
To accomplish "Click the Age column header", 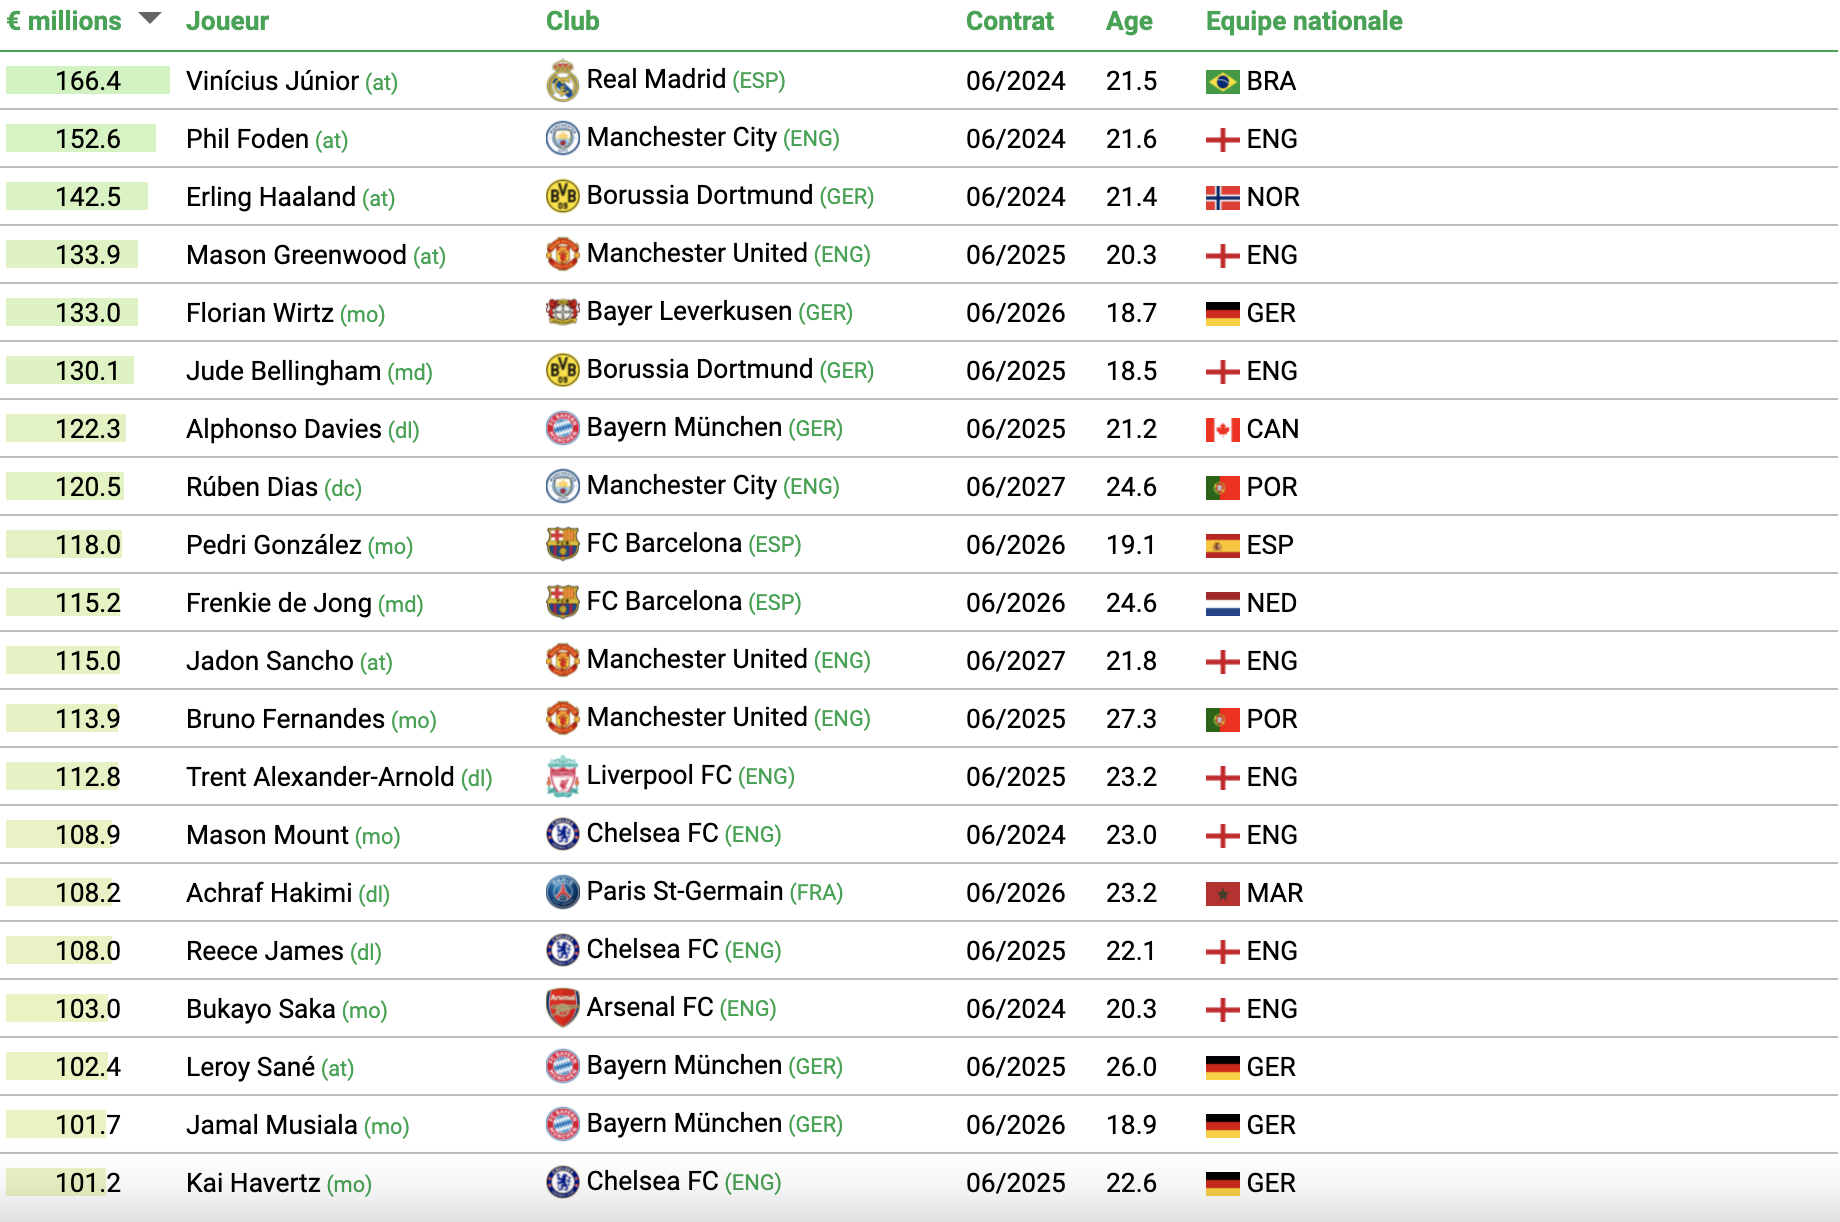I will pyautogui.click(x=1129, y=21).
